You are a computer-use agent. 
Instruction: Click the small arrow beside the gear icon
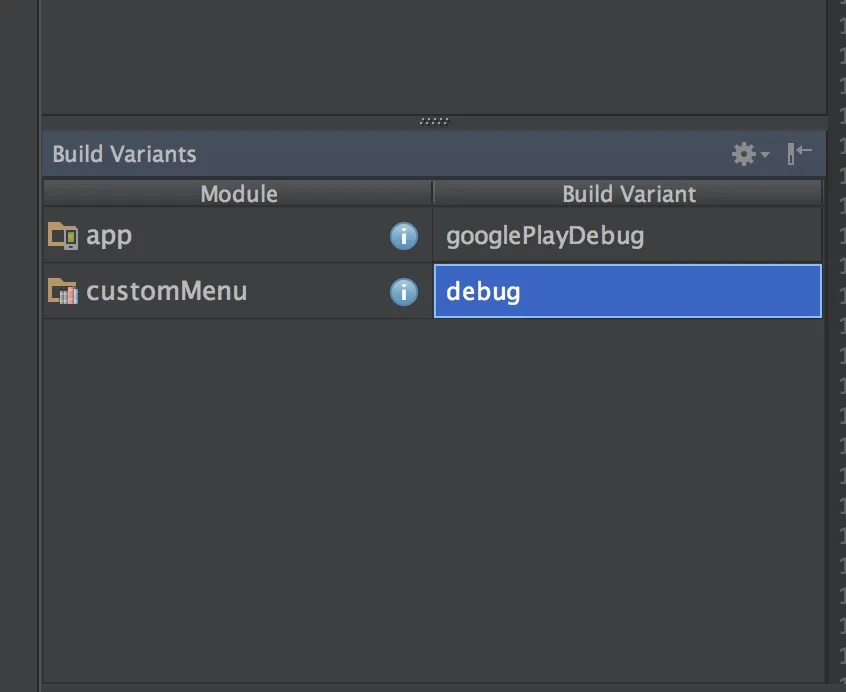click(765, 155)
